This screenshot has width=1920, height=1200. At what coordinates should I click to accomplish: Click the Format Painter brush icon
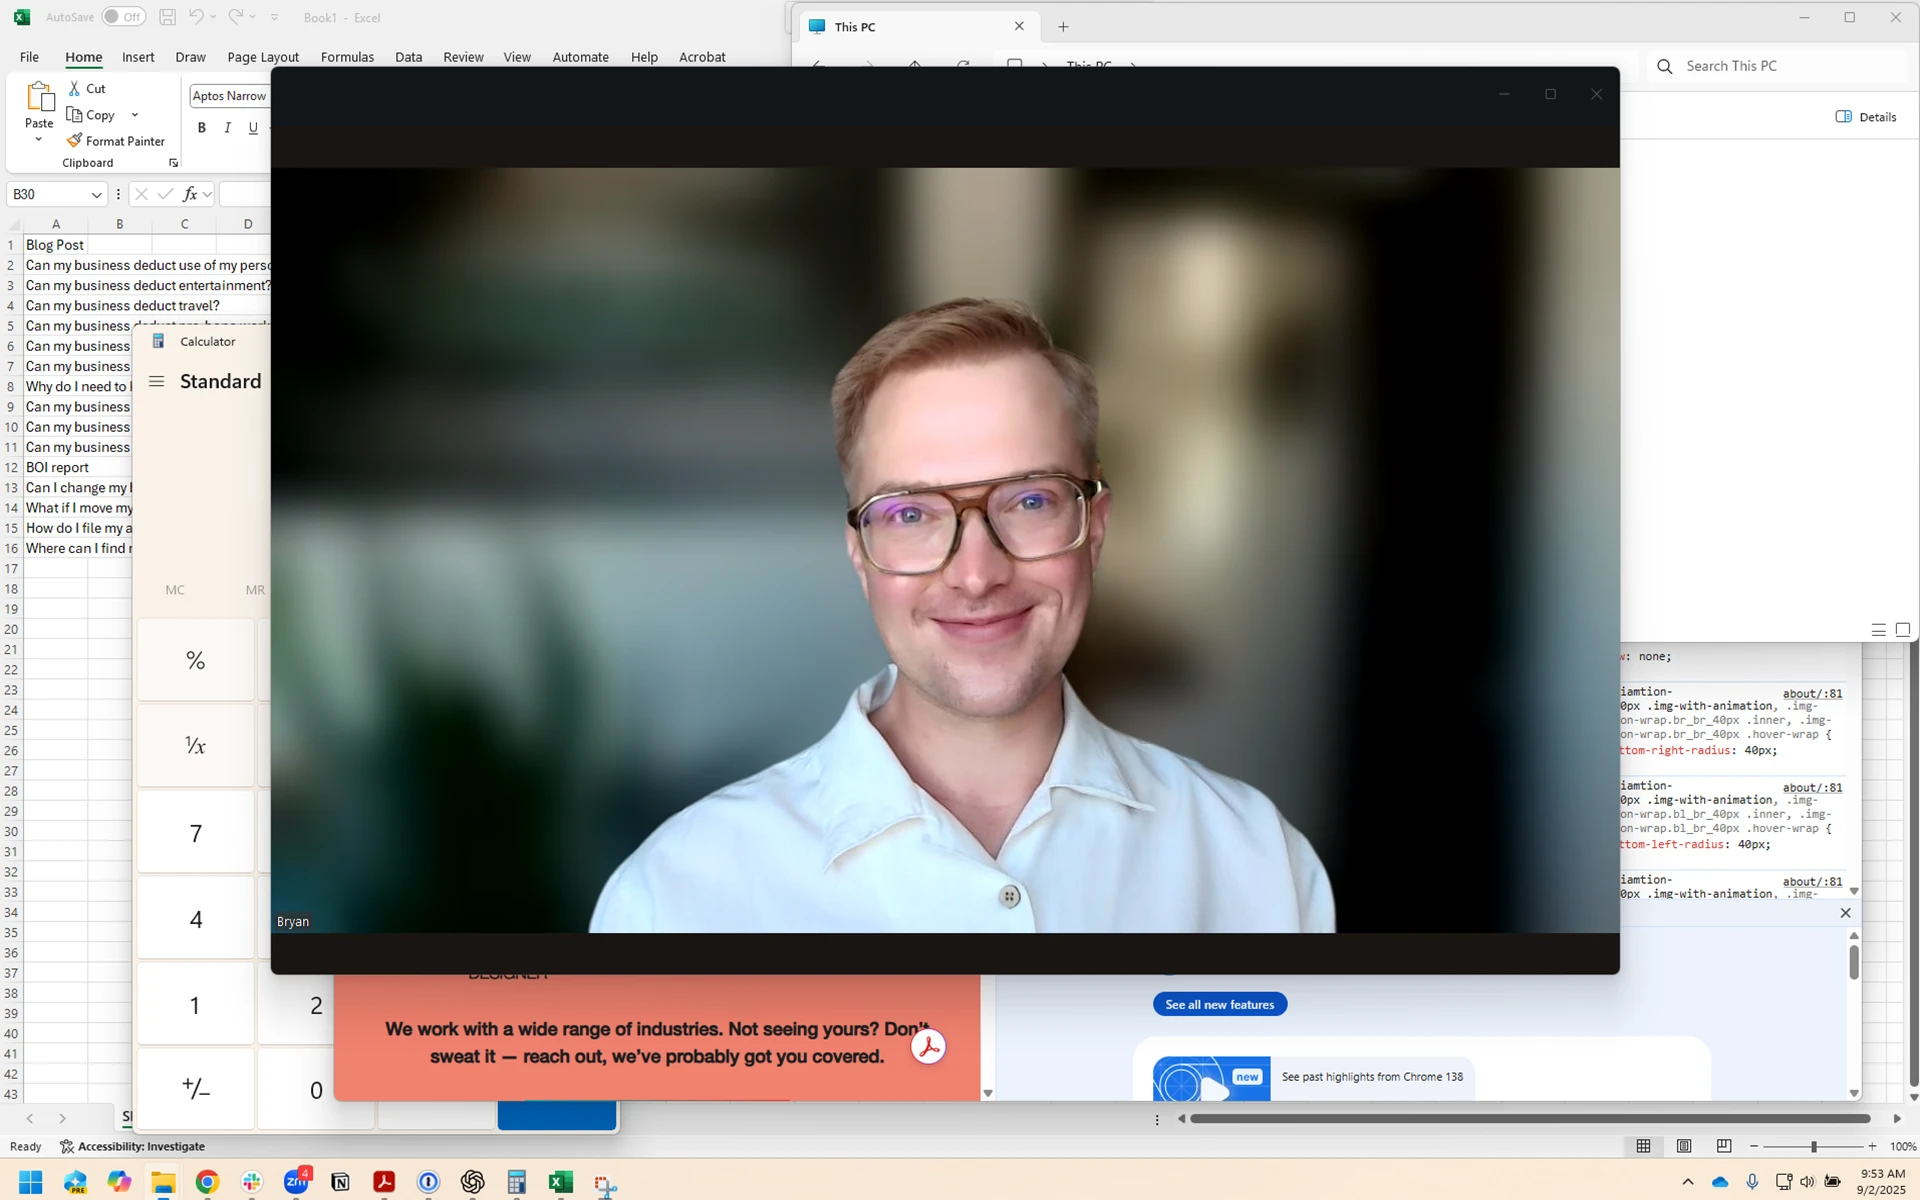pos(74,141)
